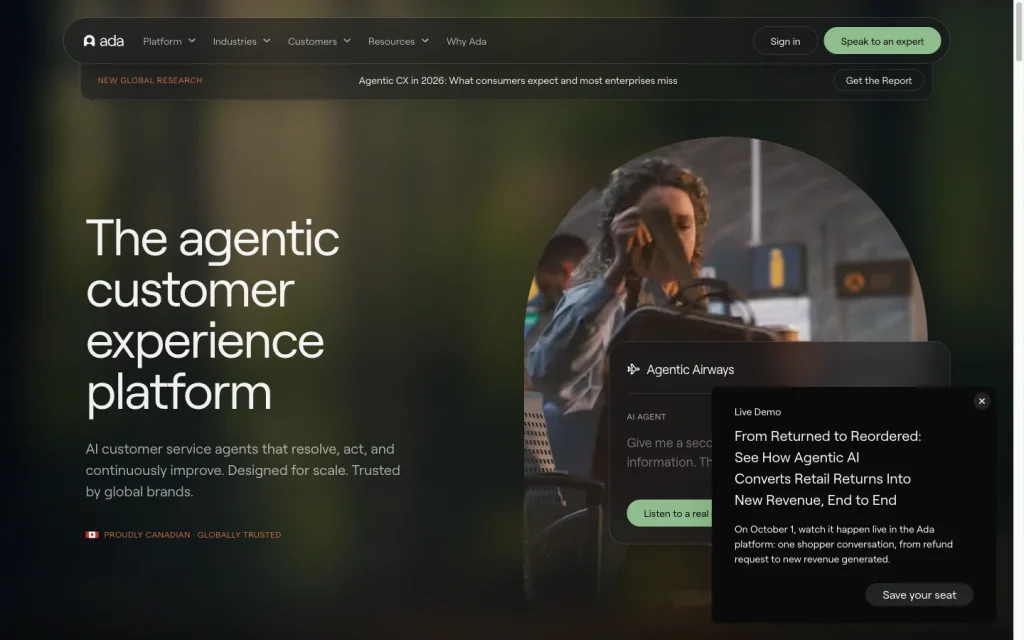Click the On October 1 description paragraph

pos(843,544)
